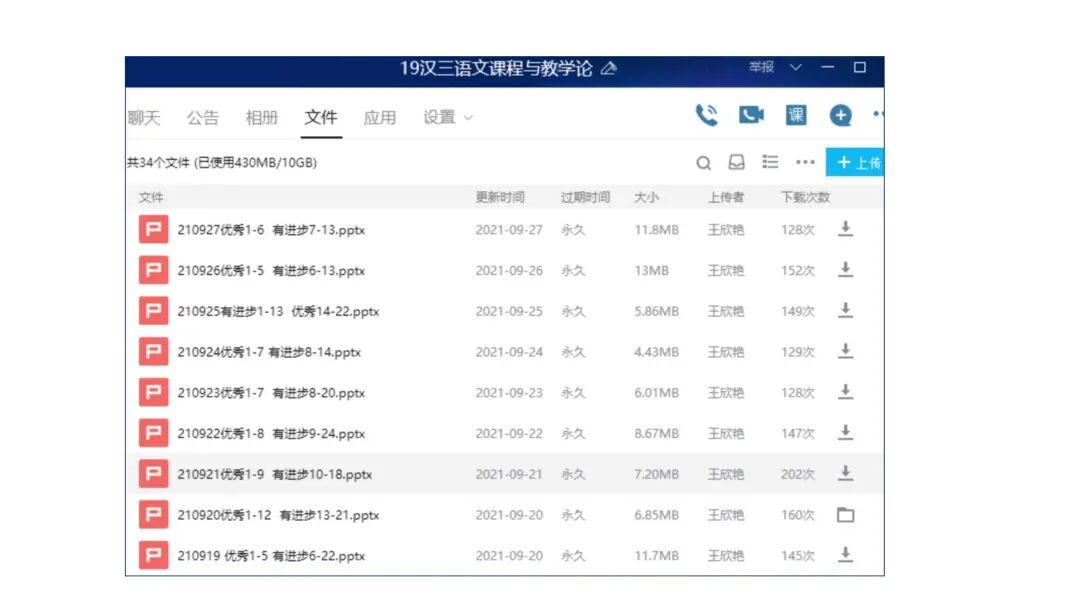Click the folder icon on the 210920 row
The width and height of the screenshot is (1080, 608).
coord(846,514)
